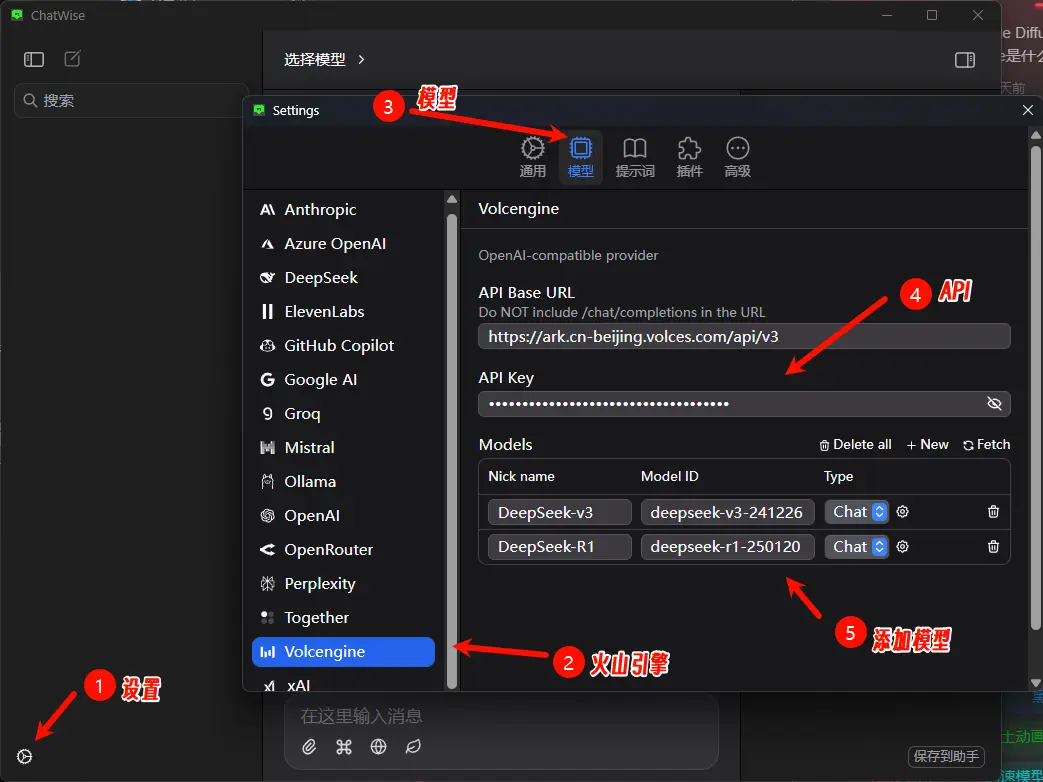The width and height of the screenshot is (1043, 782).
Task: Delete the DeepSeek-v3 model row
Action: tap(993, 512)
